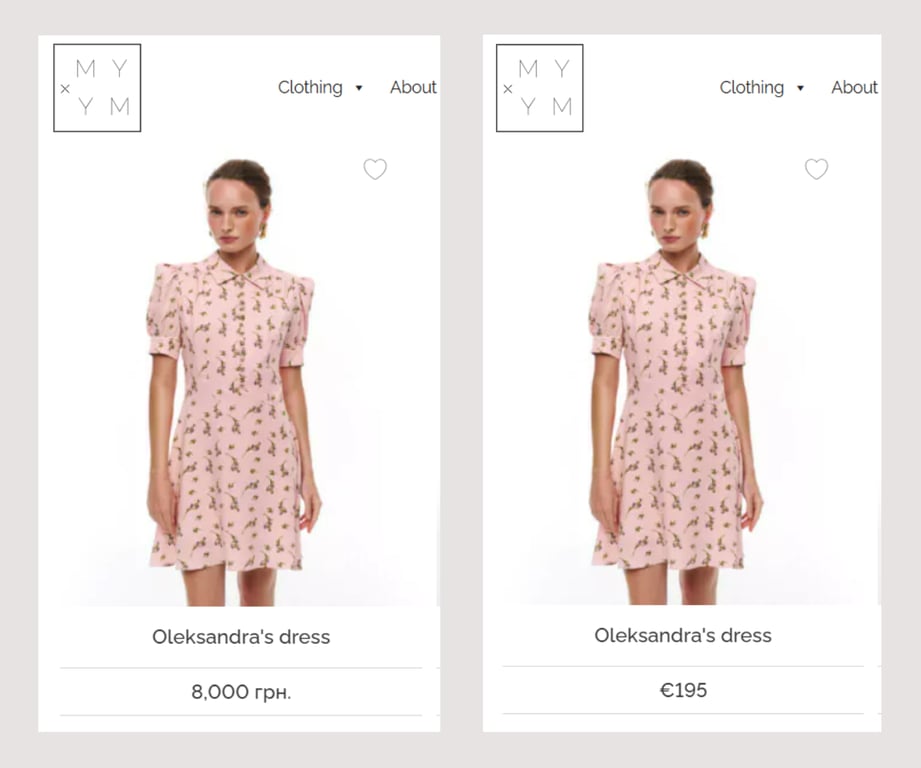
Task: Click the €195 price label
Action: pyautogui.click(x=683, y=690)
